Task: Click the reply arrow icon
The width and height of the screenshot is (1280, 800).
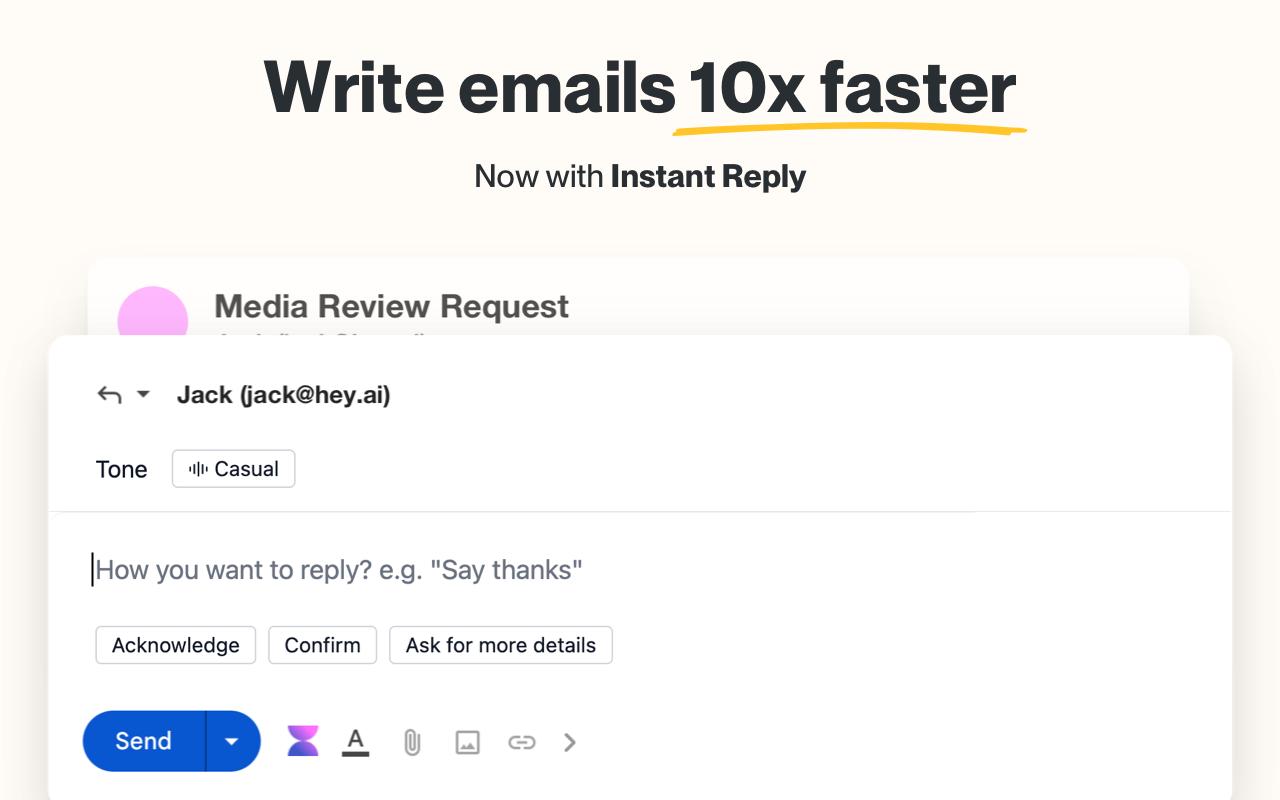Action: point(109,395)
